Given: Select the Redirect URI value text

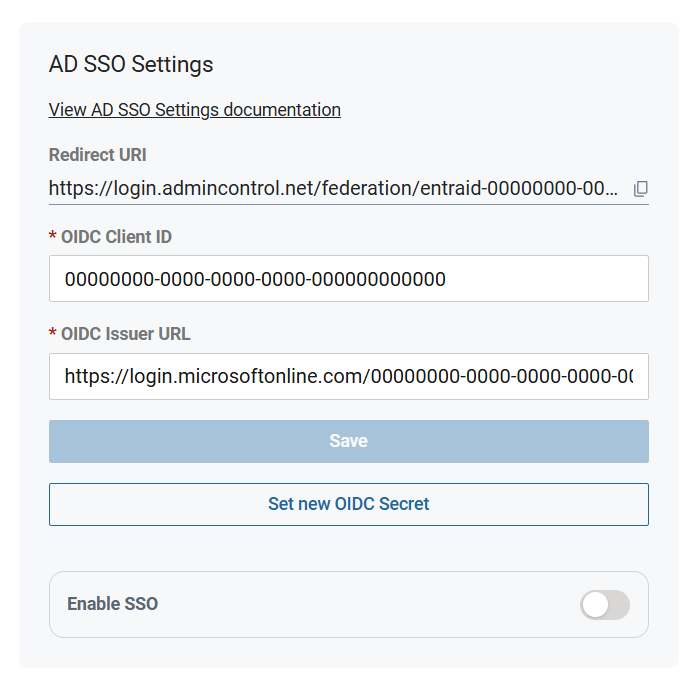Looking at the screenshot, I should click(x=333, y=188).
